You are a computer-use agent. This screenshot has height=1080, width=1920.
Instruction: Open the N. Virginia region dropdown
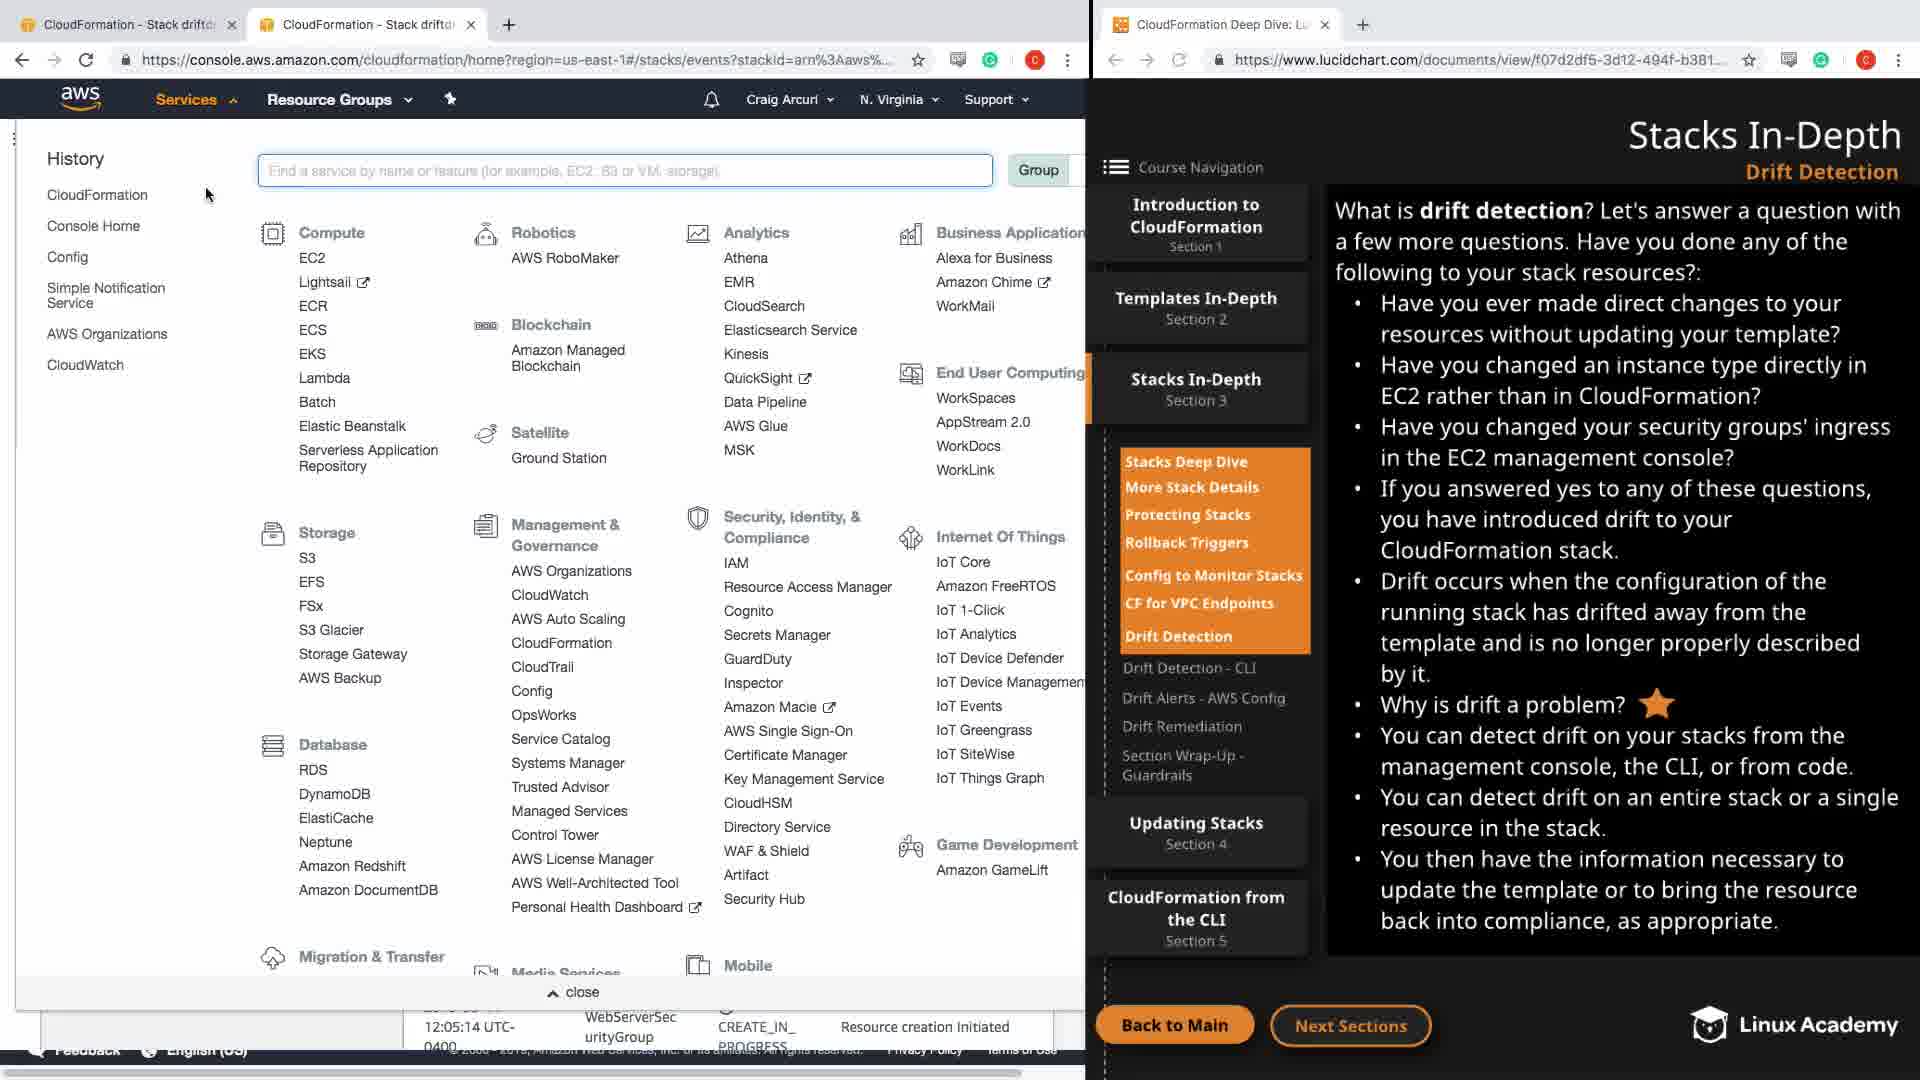[x=898, y=99]
